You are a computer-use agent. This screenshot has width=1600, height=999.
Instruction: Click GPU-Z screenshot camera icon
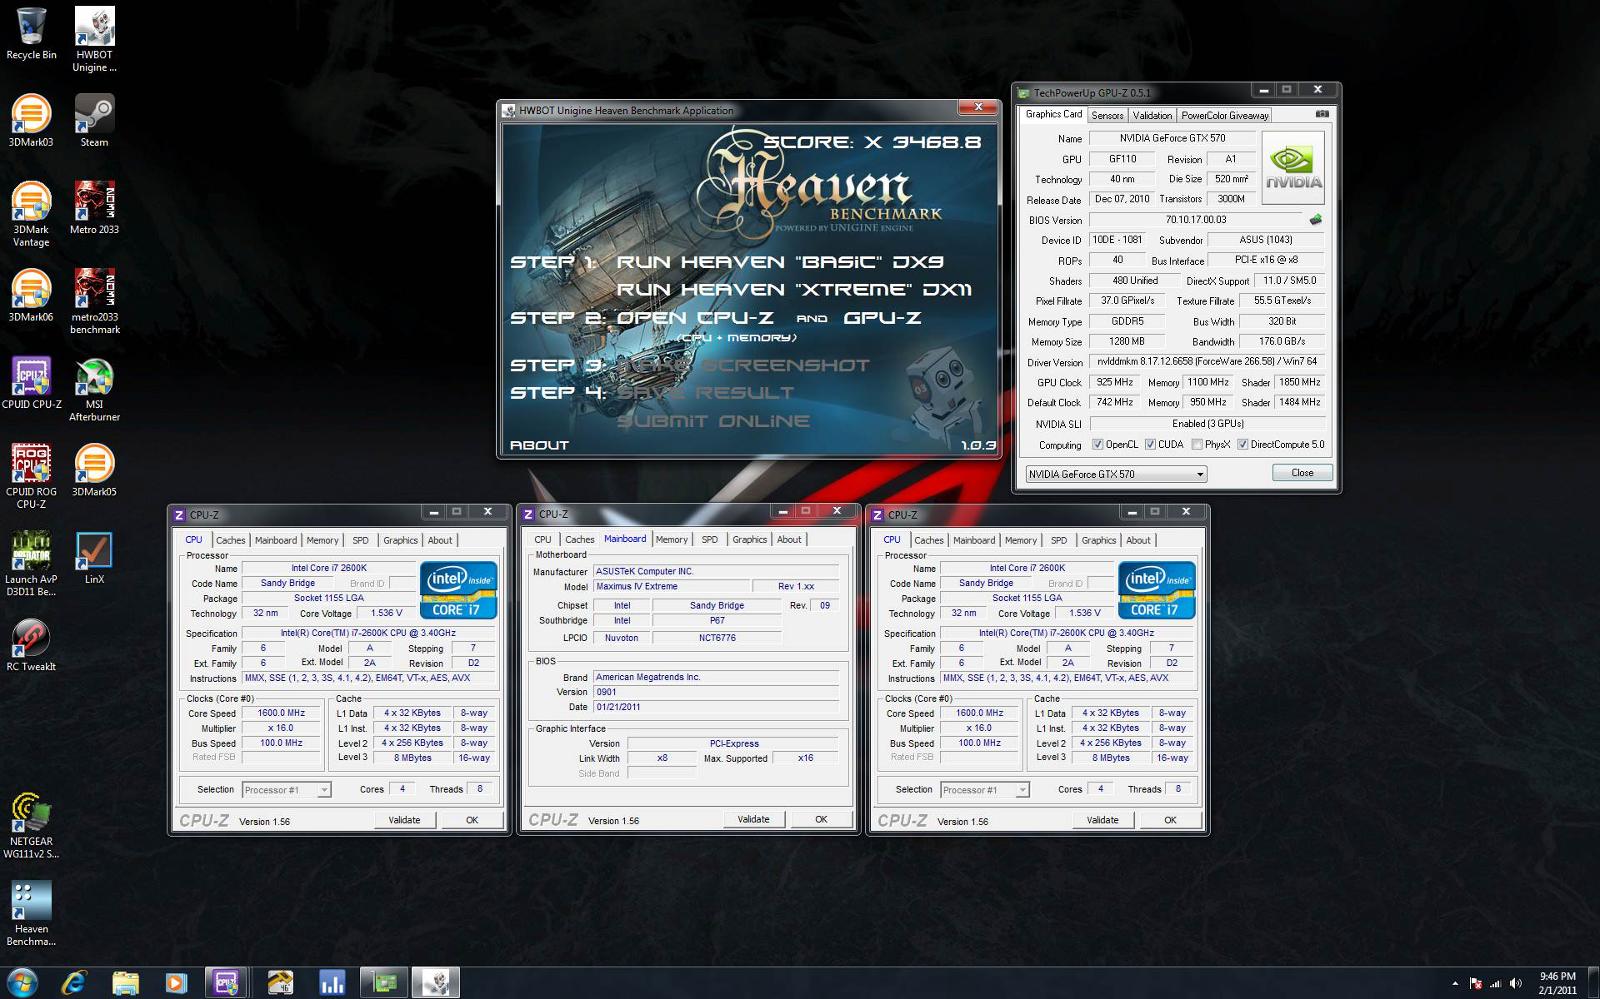click(x=1322, y=115)
